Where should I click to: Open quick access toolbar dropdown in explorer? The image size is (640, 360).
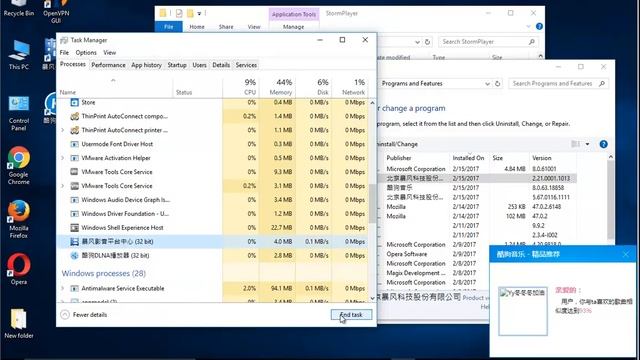tap(199, 13)
